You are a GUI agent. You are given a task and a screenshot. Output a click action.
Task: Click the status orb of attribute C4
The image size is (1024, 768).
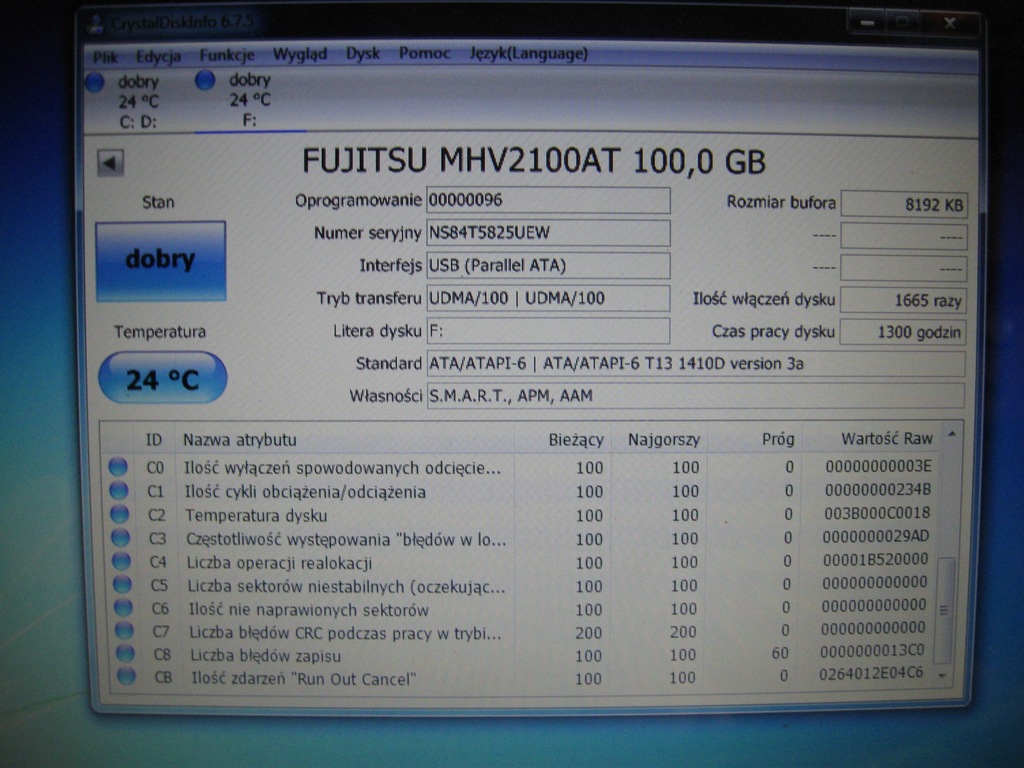[121, 561]
